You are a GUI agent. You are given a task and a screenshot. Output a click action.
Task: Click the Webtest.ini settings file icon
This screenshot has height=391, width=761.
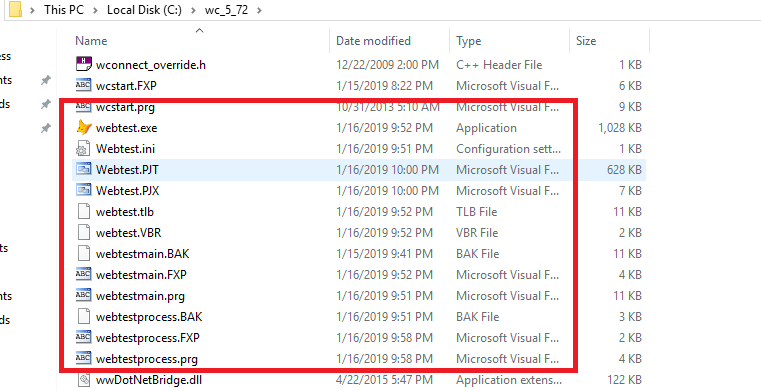coord(83,148)
